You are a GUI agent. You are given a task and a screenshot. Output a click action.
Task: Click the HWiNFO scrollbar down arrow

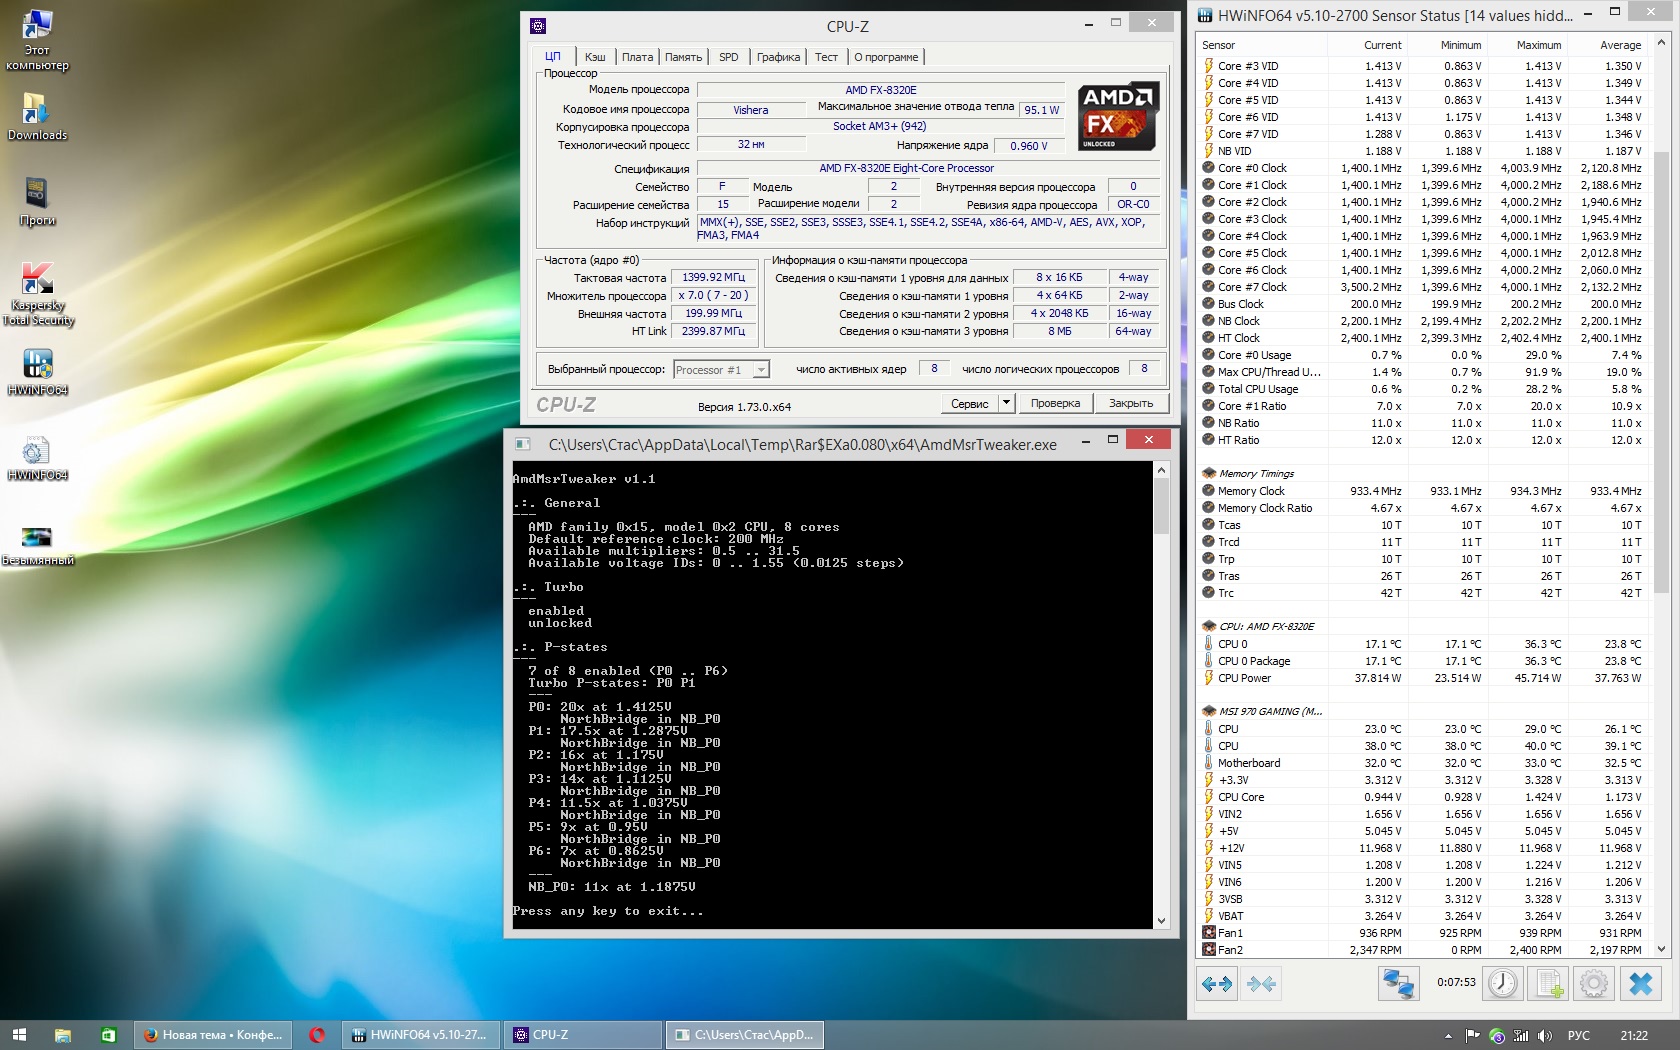pyautogui.click(x=1662, y=949)
